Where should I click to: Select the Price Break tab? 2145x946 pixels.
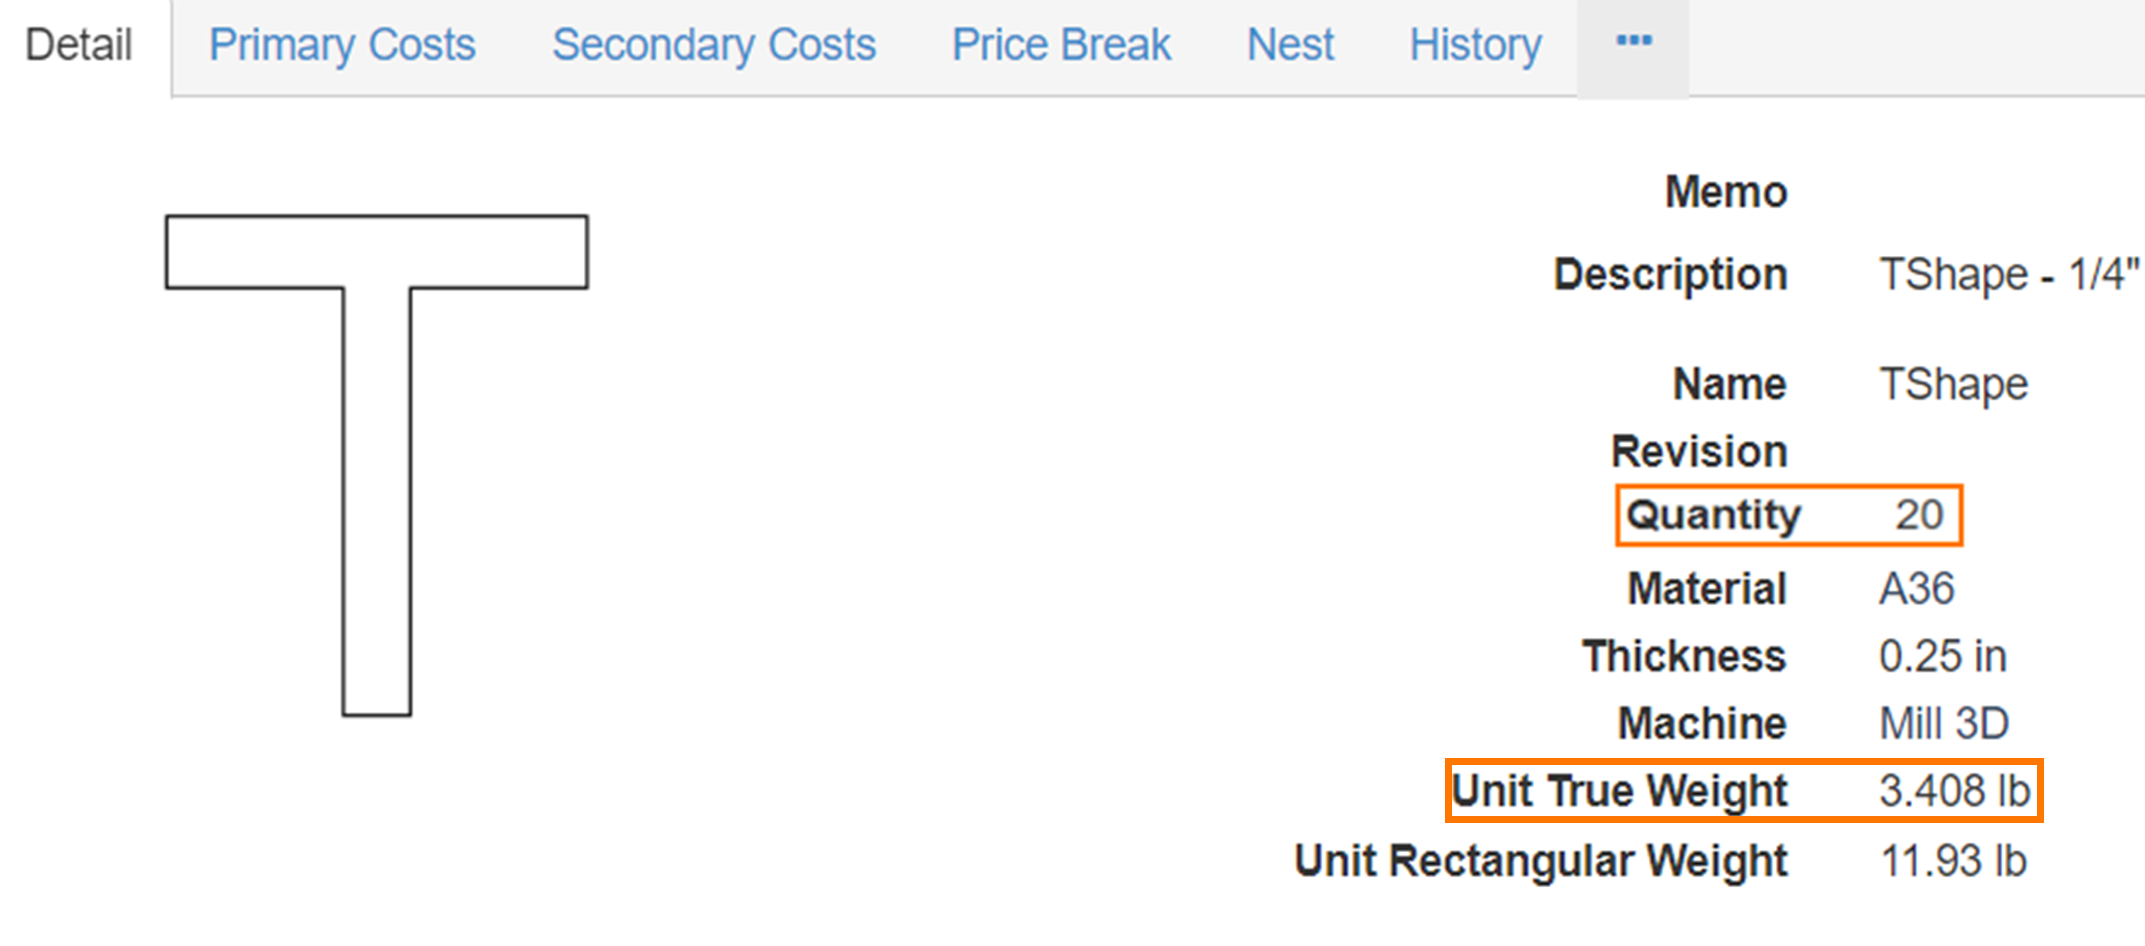1061,45
